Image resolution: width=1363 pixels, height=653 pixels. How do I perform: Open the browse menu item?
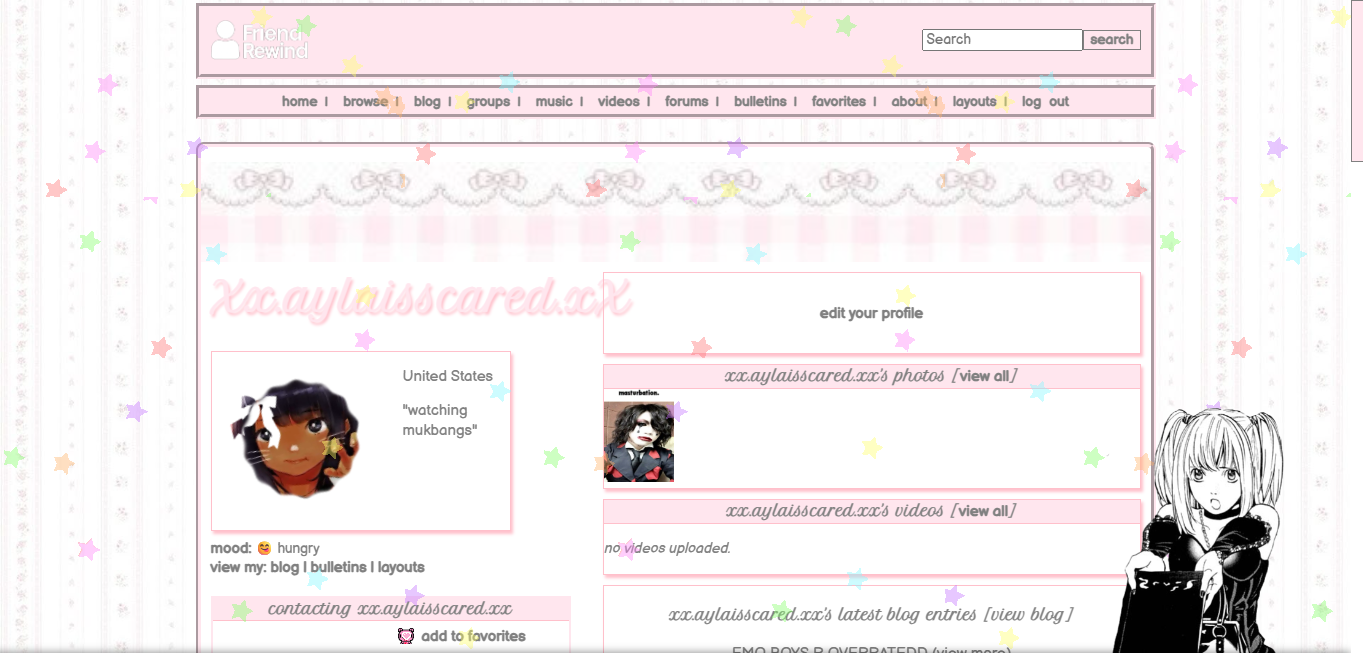pyautogui.click(x=365, y=101)
